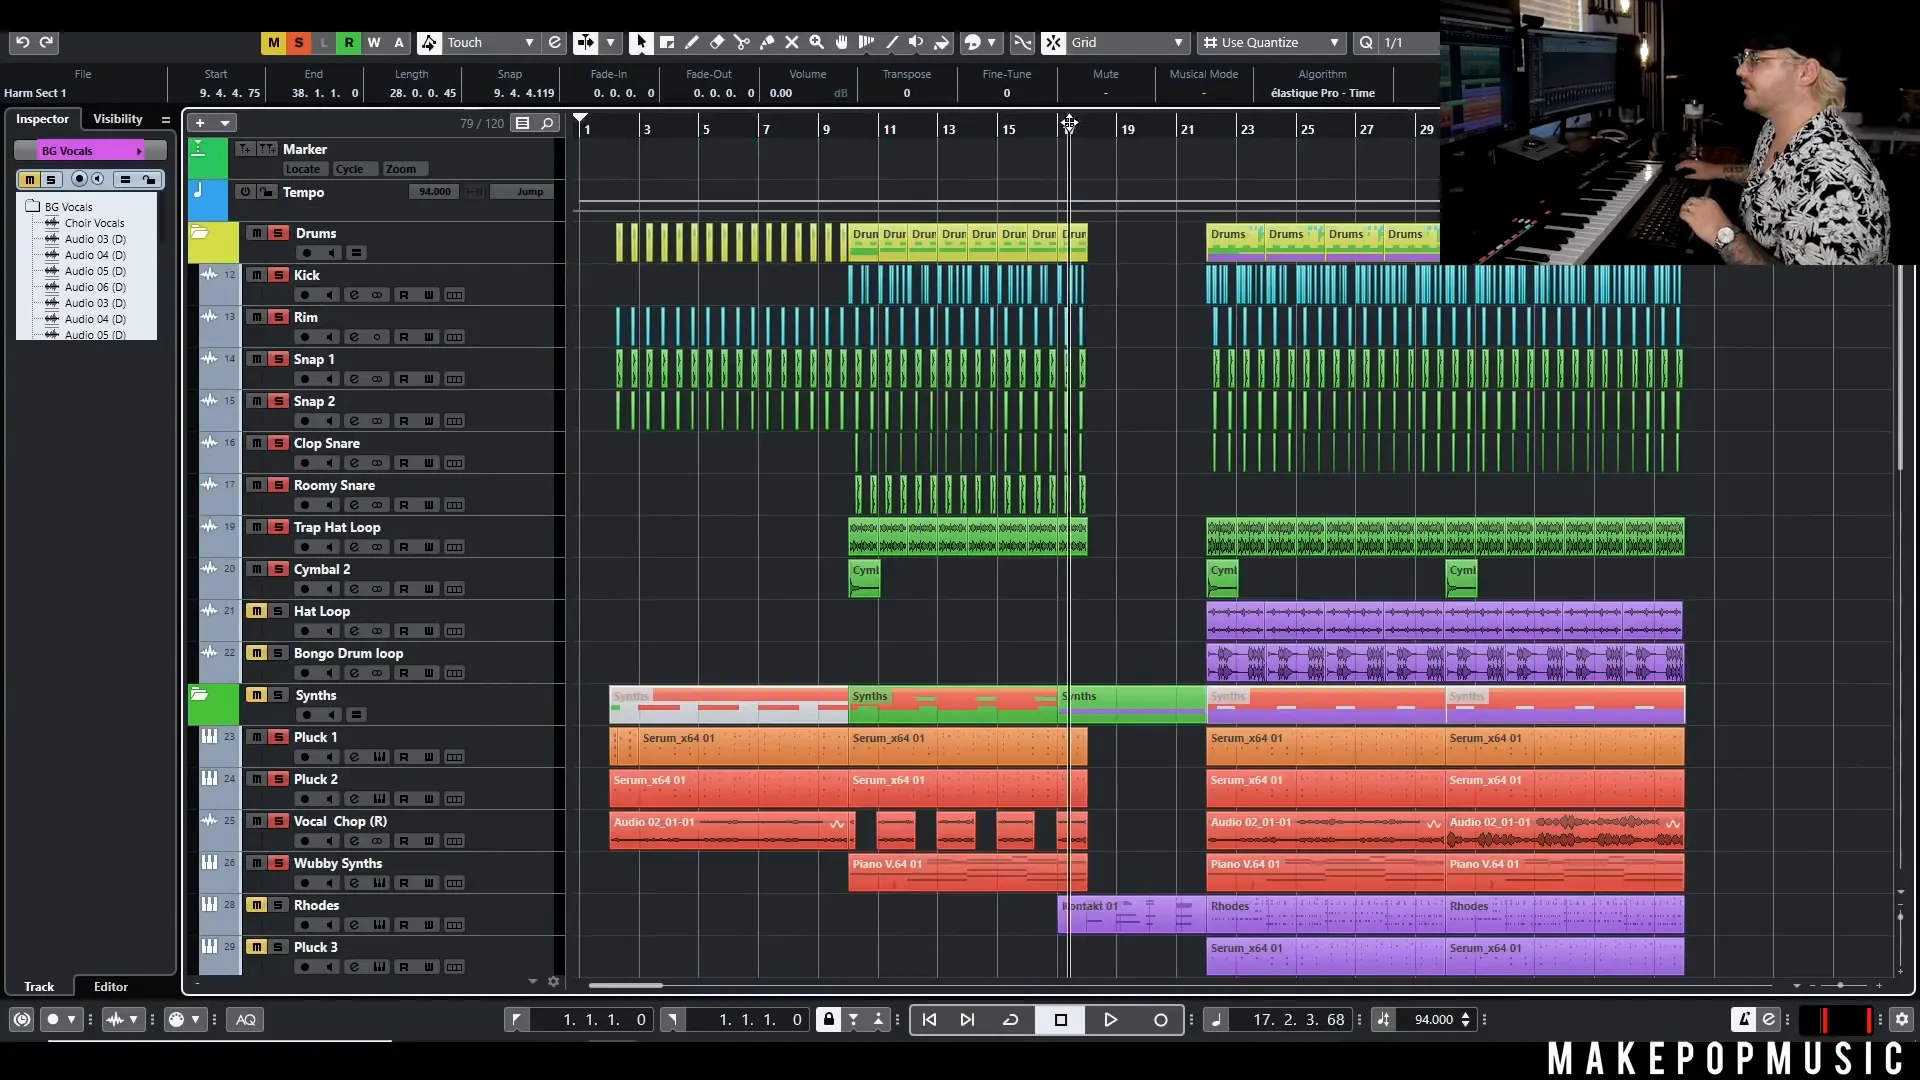1920x1080 pixels.
Task: Open the Auto-Scroll options dropdown arrow
Action: tap(610, 42)
